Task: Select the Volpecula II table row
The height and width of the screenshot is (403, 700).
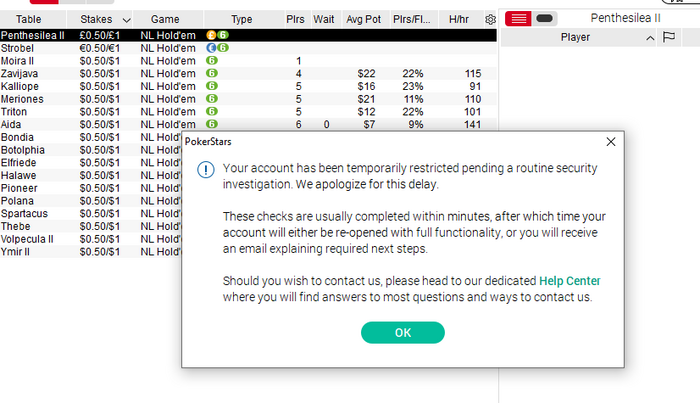Action: (x=91, y=239)
